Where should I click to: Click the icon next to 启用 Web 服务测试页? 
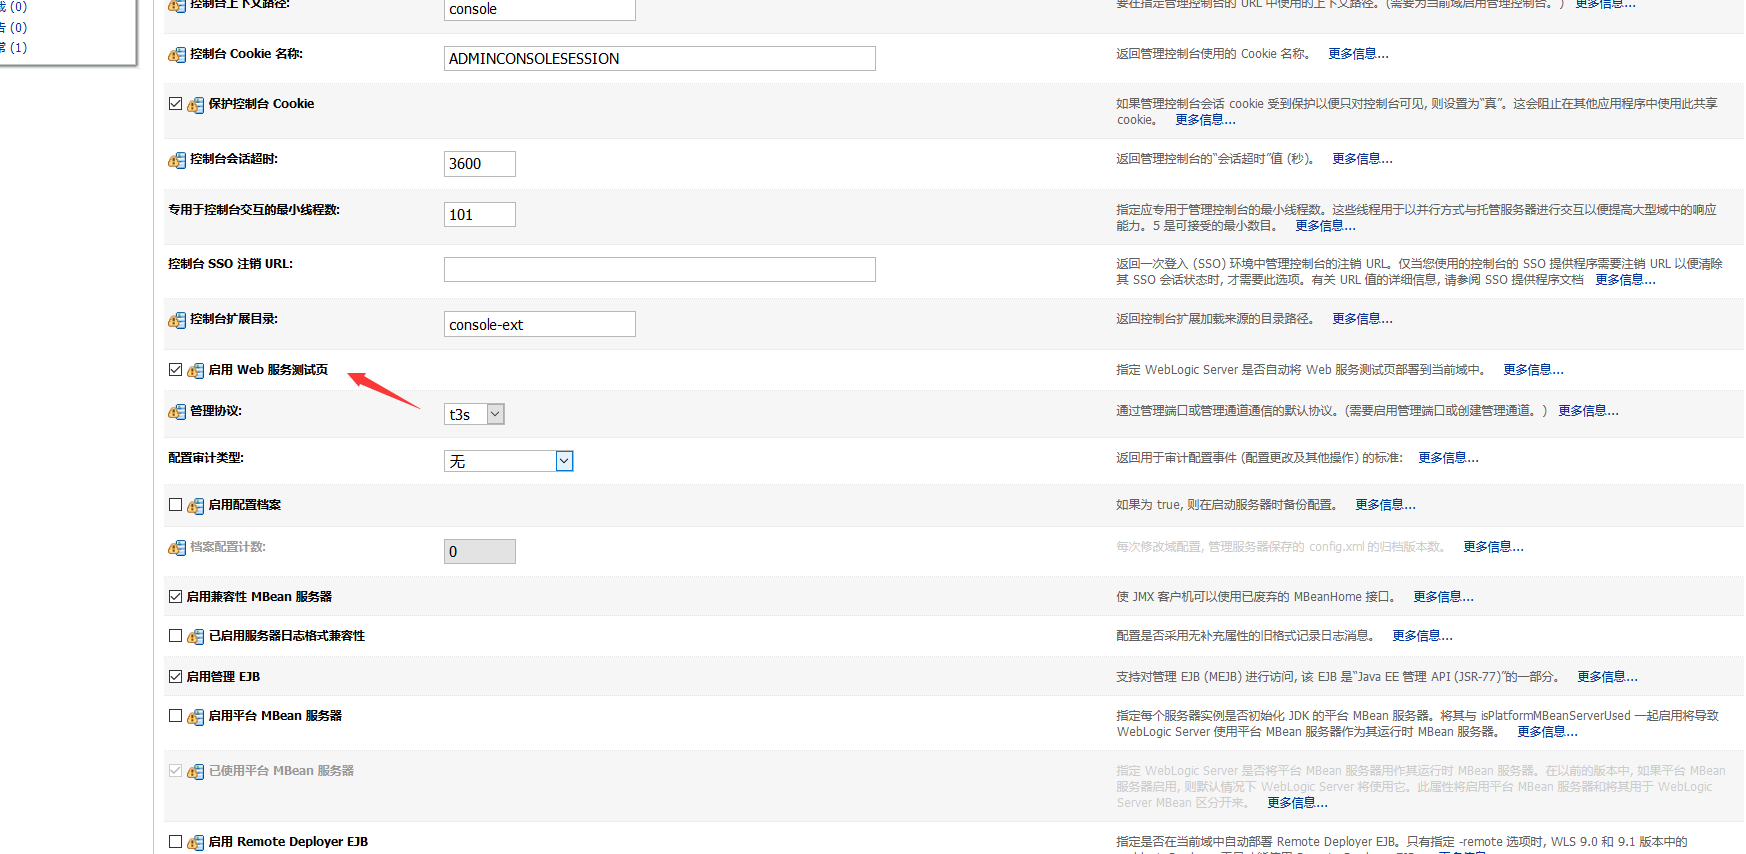[x=196, y=371]
